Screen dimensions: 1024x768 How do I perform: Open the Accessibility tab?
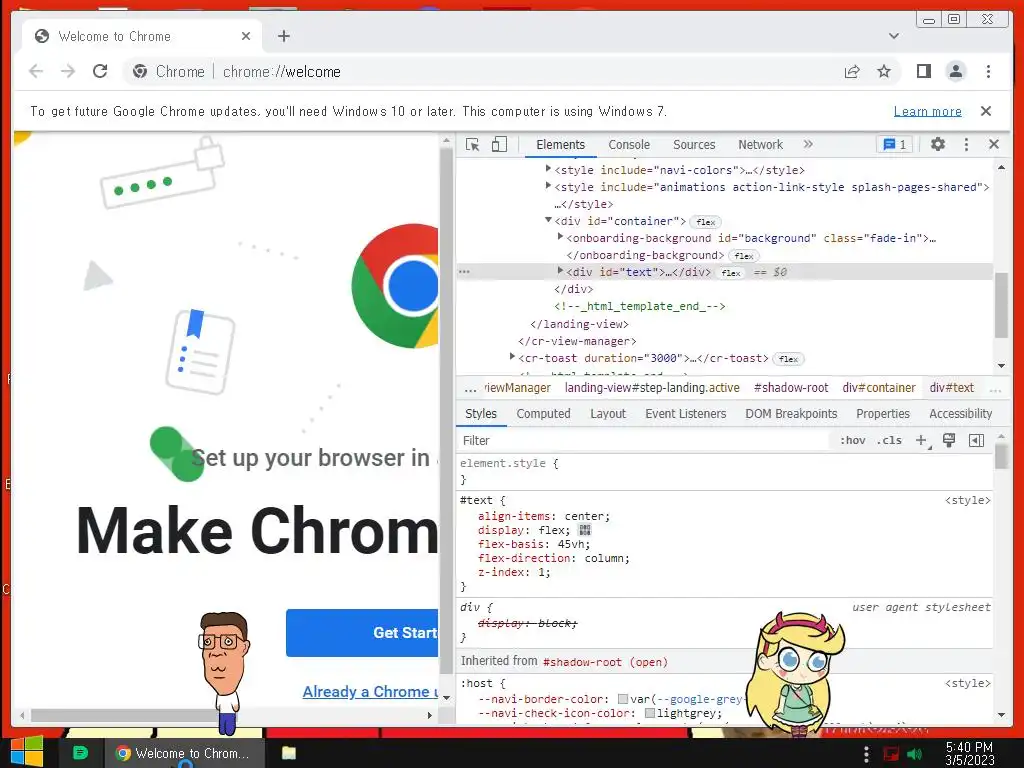(x=960, y=413)
